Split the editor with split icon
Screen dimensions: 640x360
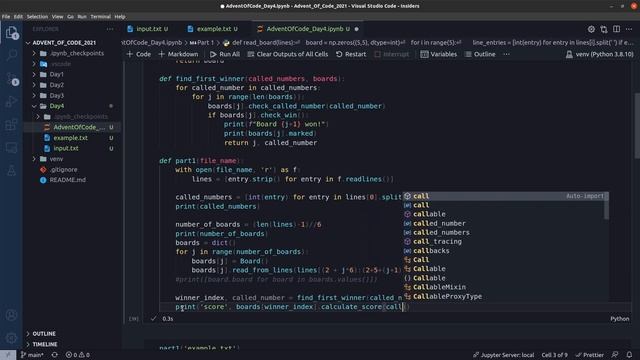coord(616,29)
